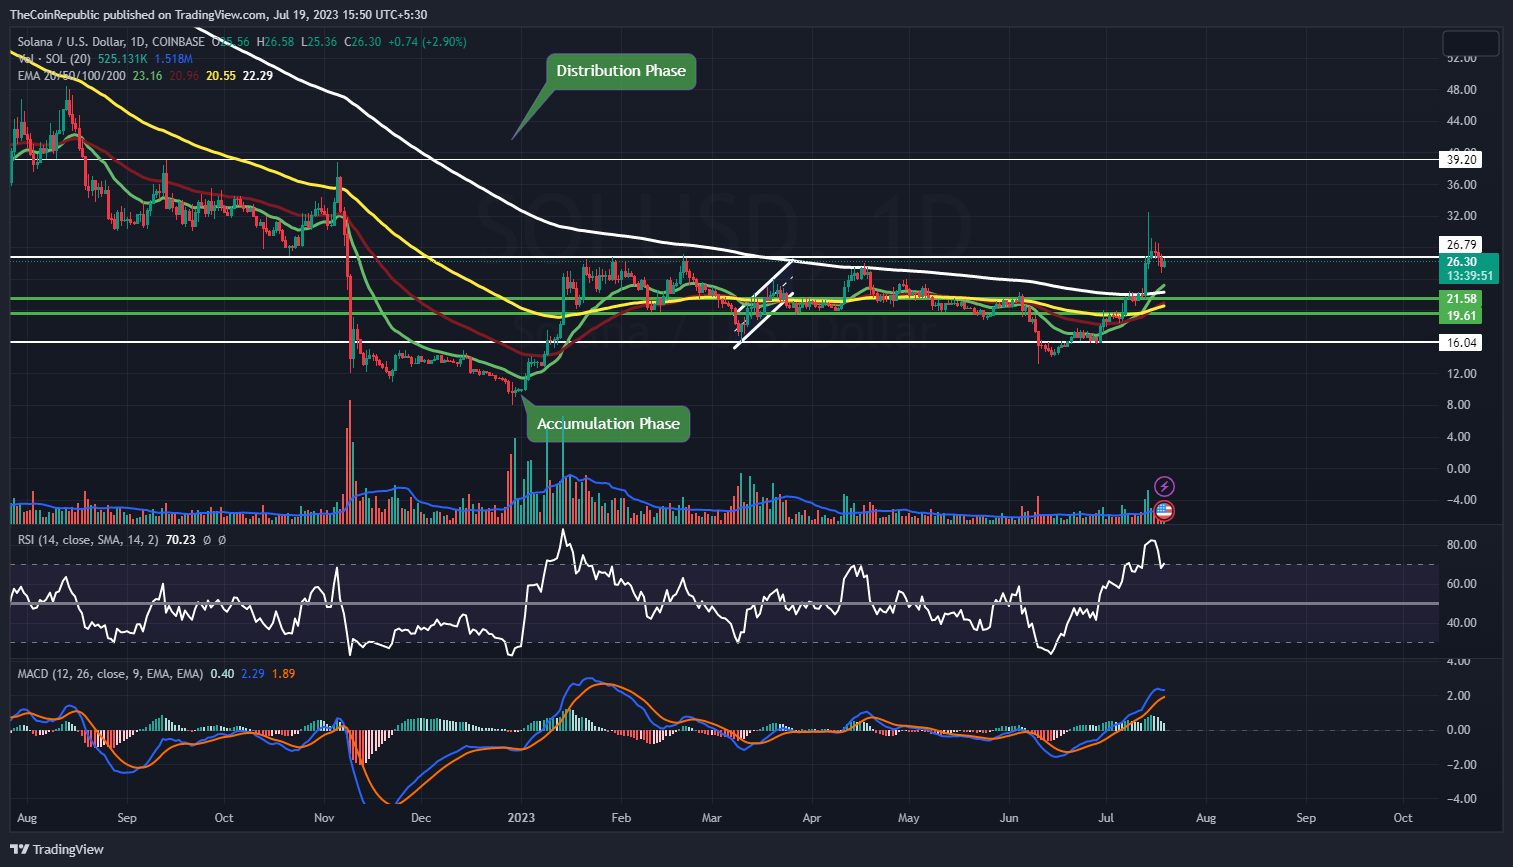Click the 80.00 tick on the RSI axis
This screenshot has width=1513, height=867.
[x=1460, y=545]
